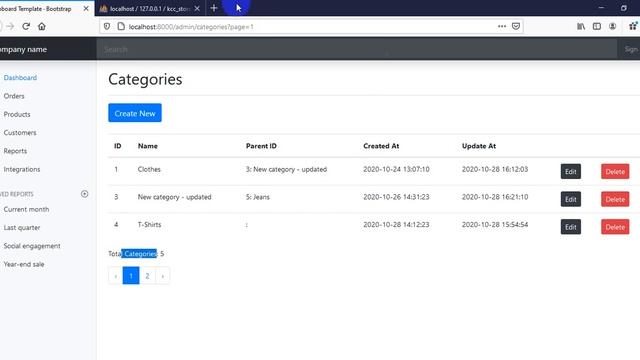This screenshot has height=360, width=640.
Task: Click the Parent ID column header
Action: click(x=261, y=146)
